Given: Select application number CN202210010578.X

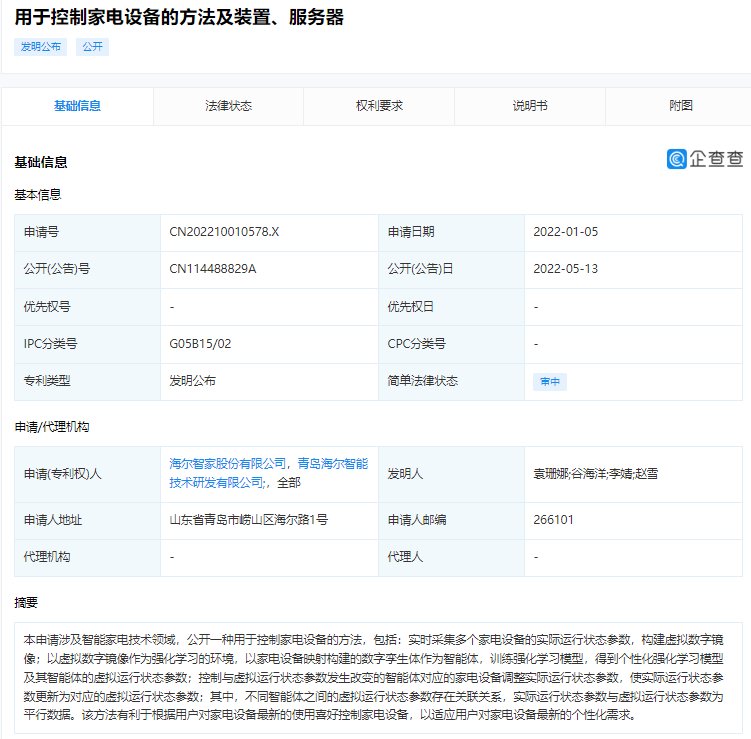Looking at the screenshot, I should [x=224, y=232].
